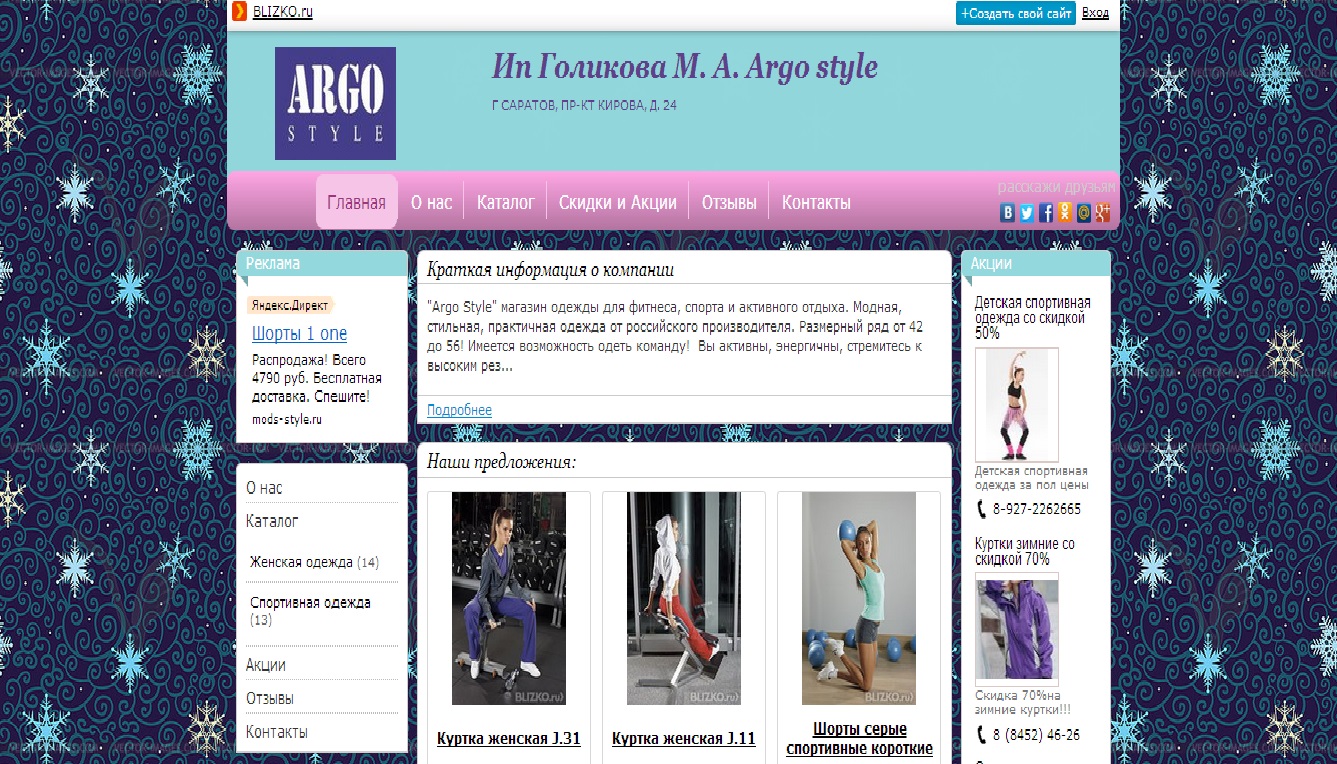Open the 'Спортивная одежда (13)' category
The height and width of the screenshot is (764, 1337).
(x=311, y=611)
